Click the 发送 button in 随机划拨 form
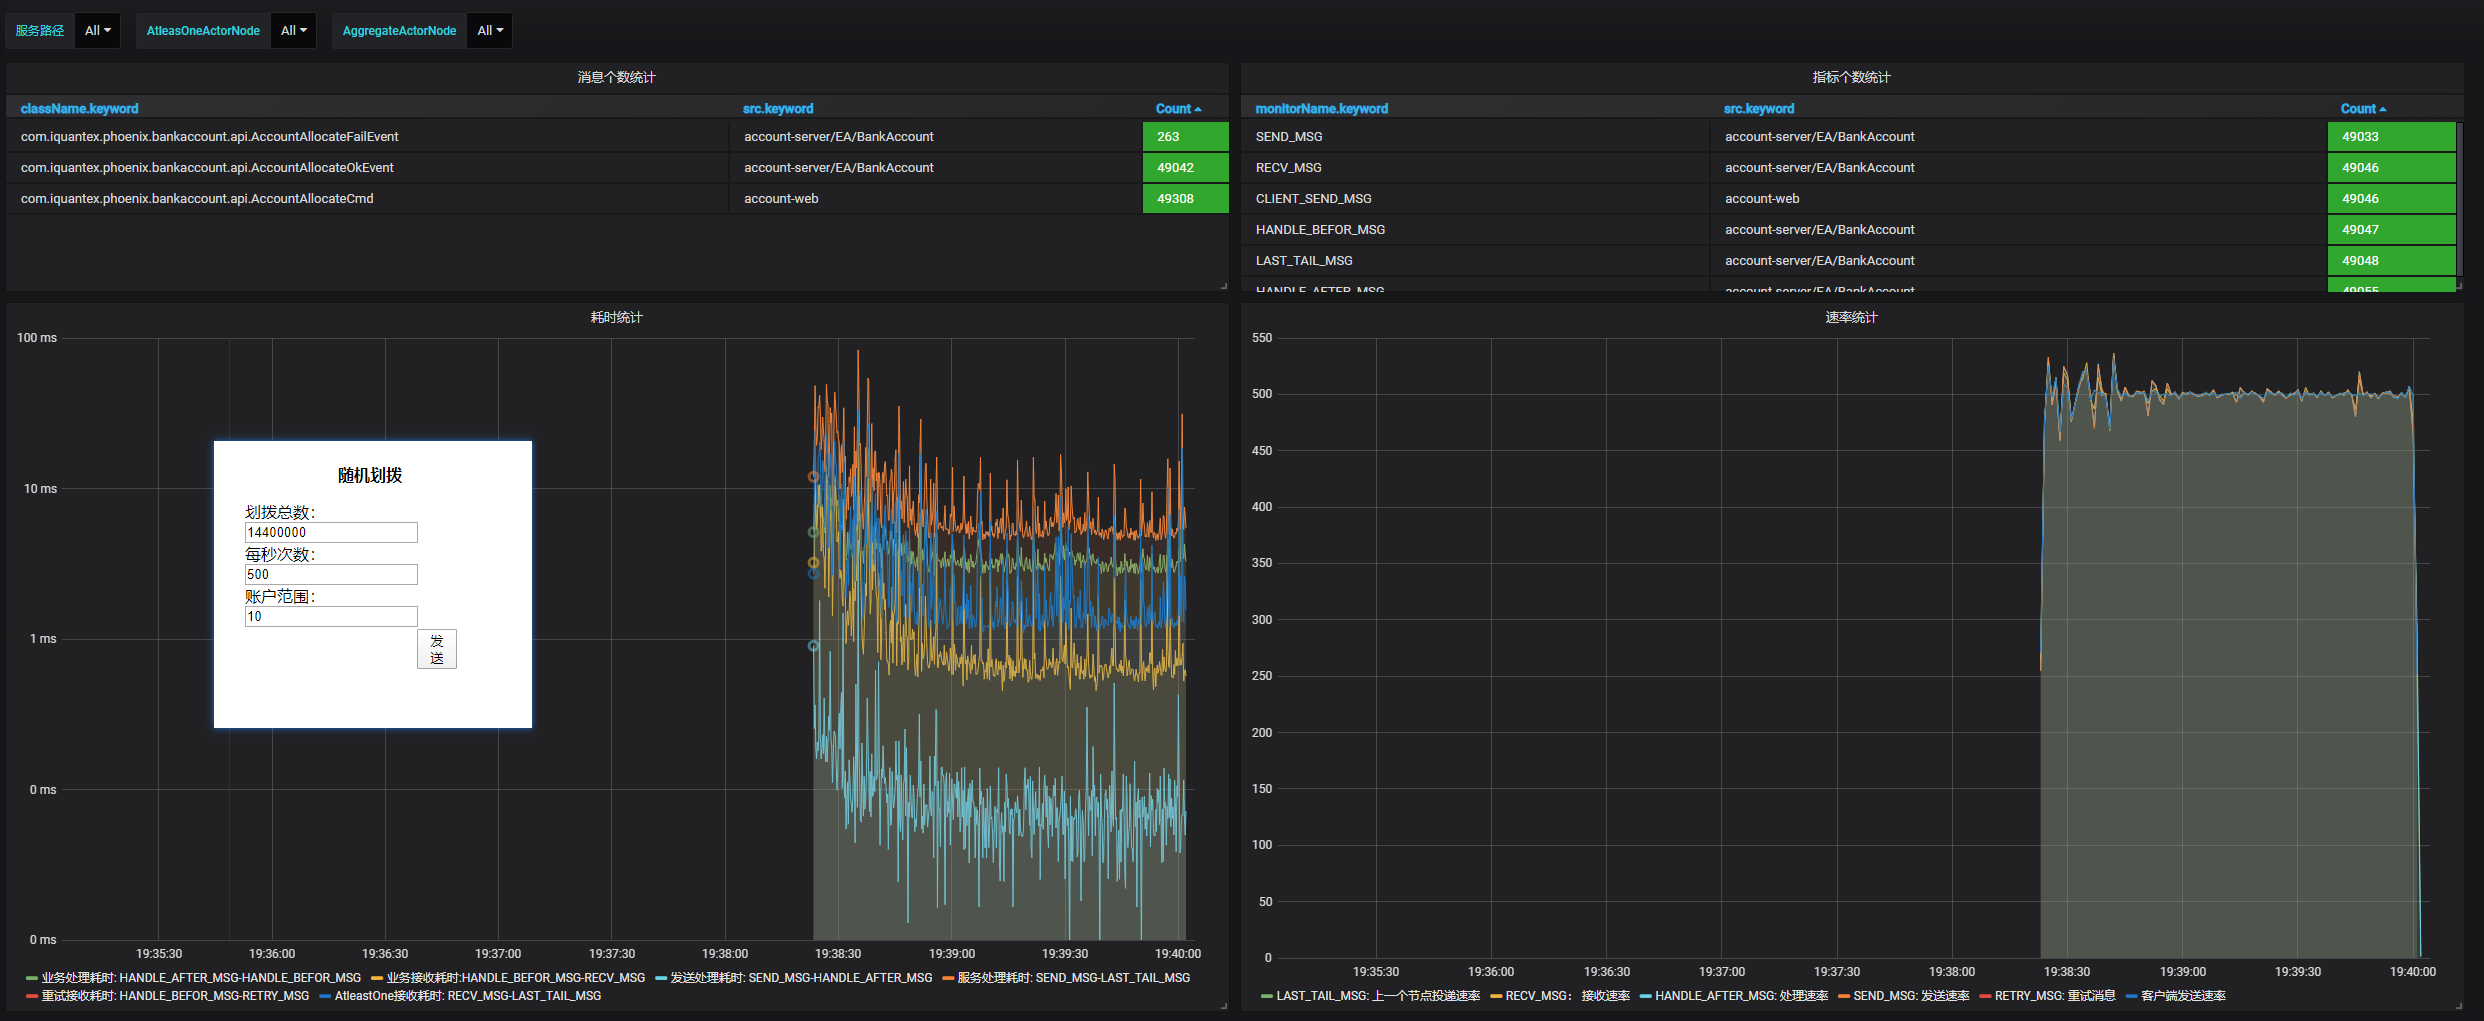2484x1021 pixels. [437, 649]
